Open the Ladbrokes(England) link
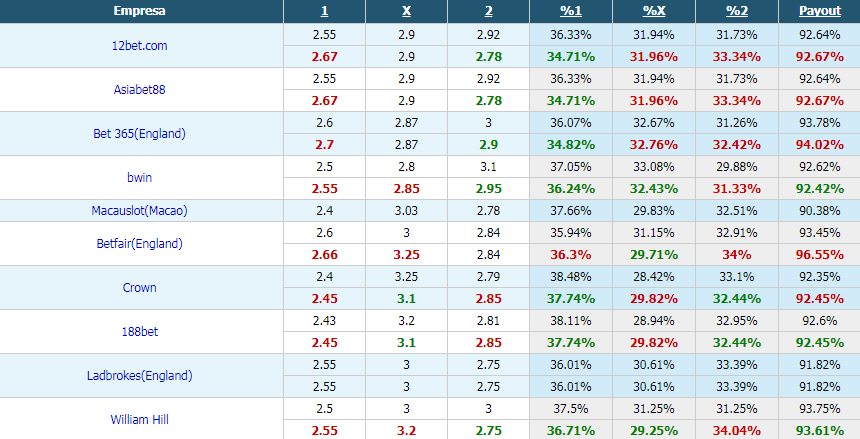 coord(139,375)
